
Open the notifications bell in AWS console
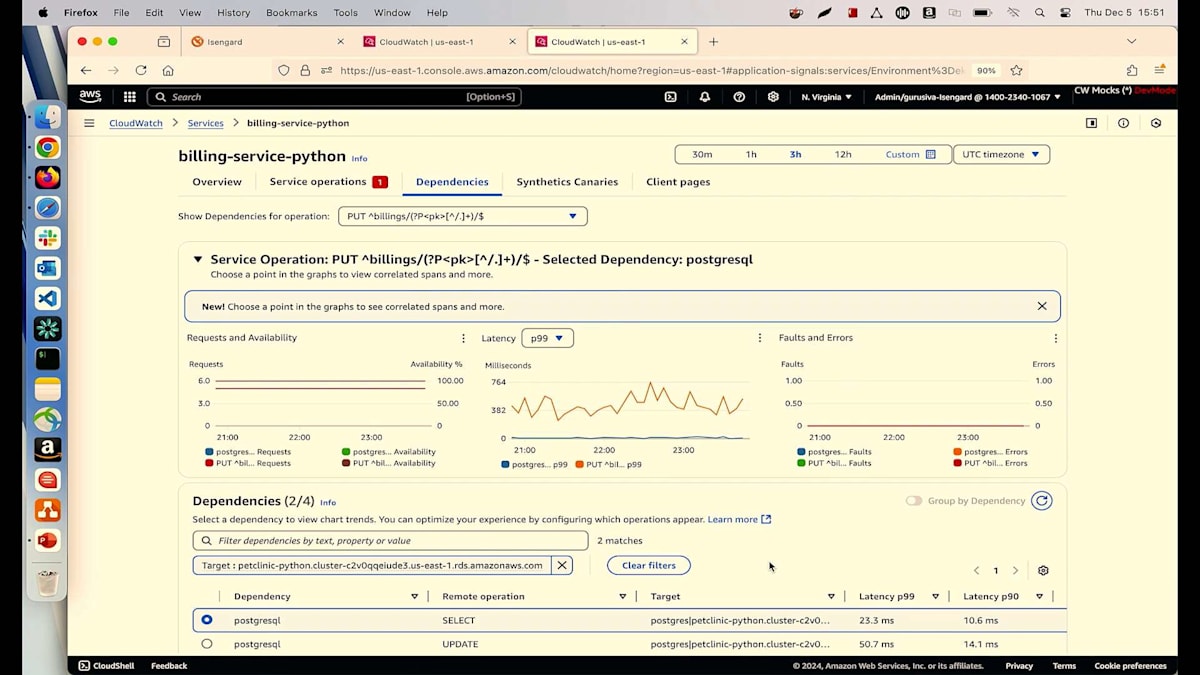(x=705, y=97)
